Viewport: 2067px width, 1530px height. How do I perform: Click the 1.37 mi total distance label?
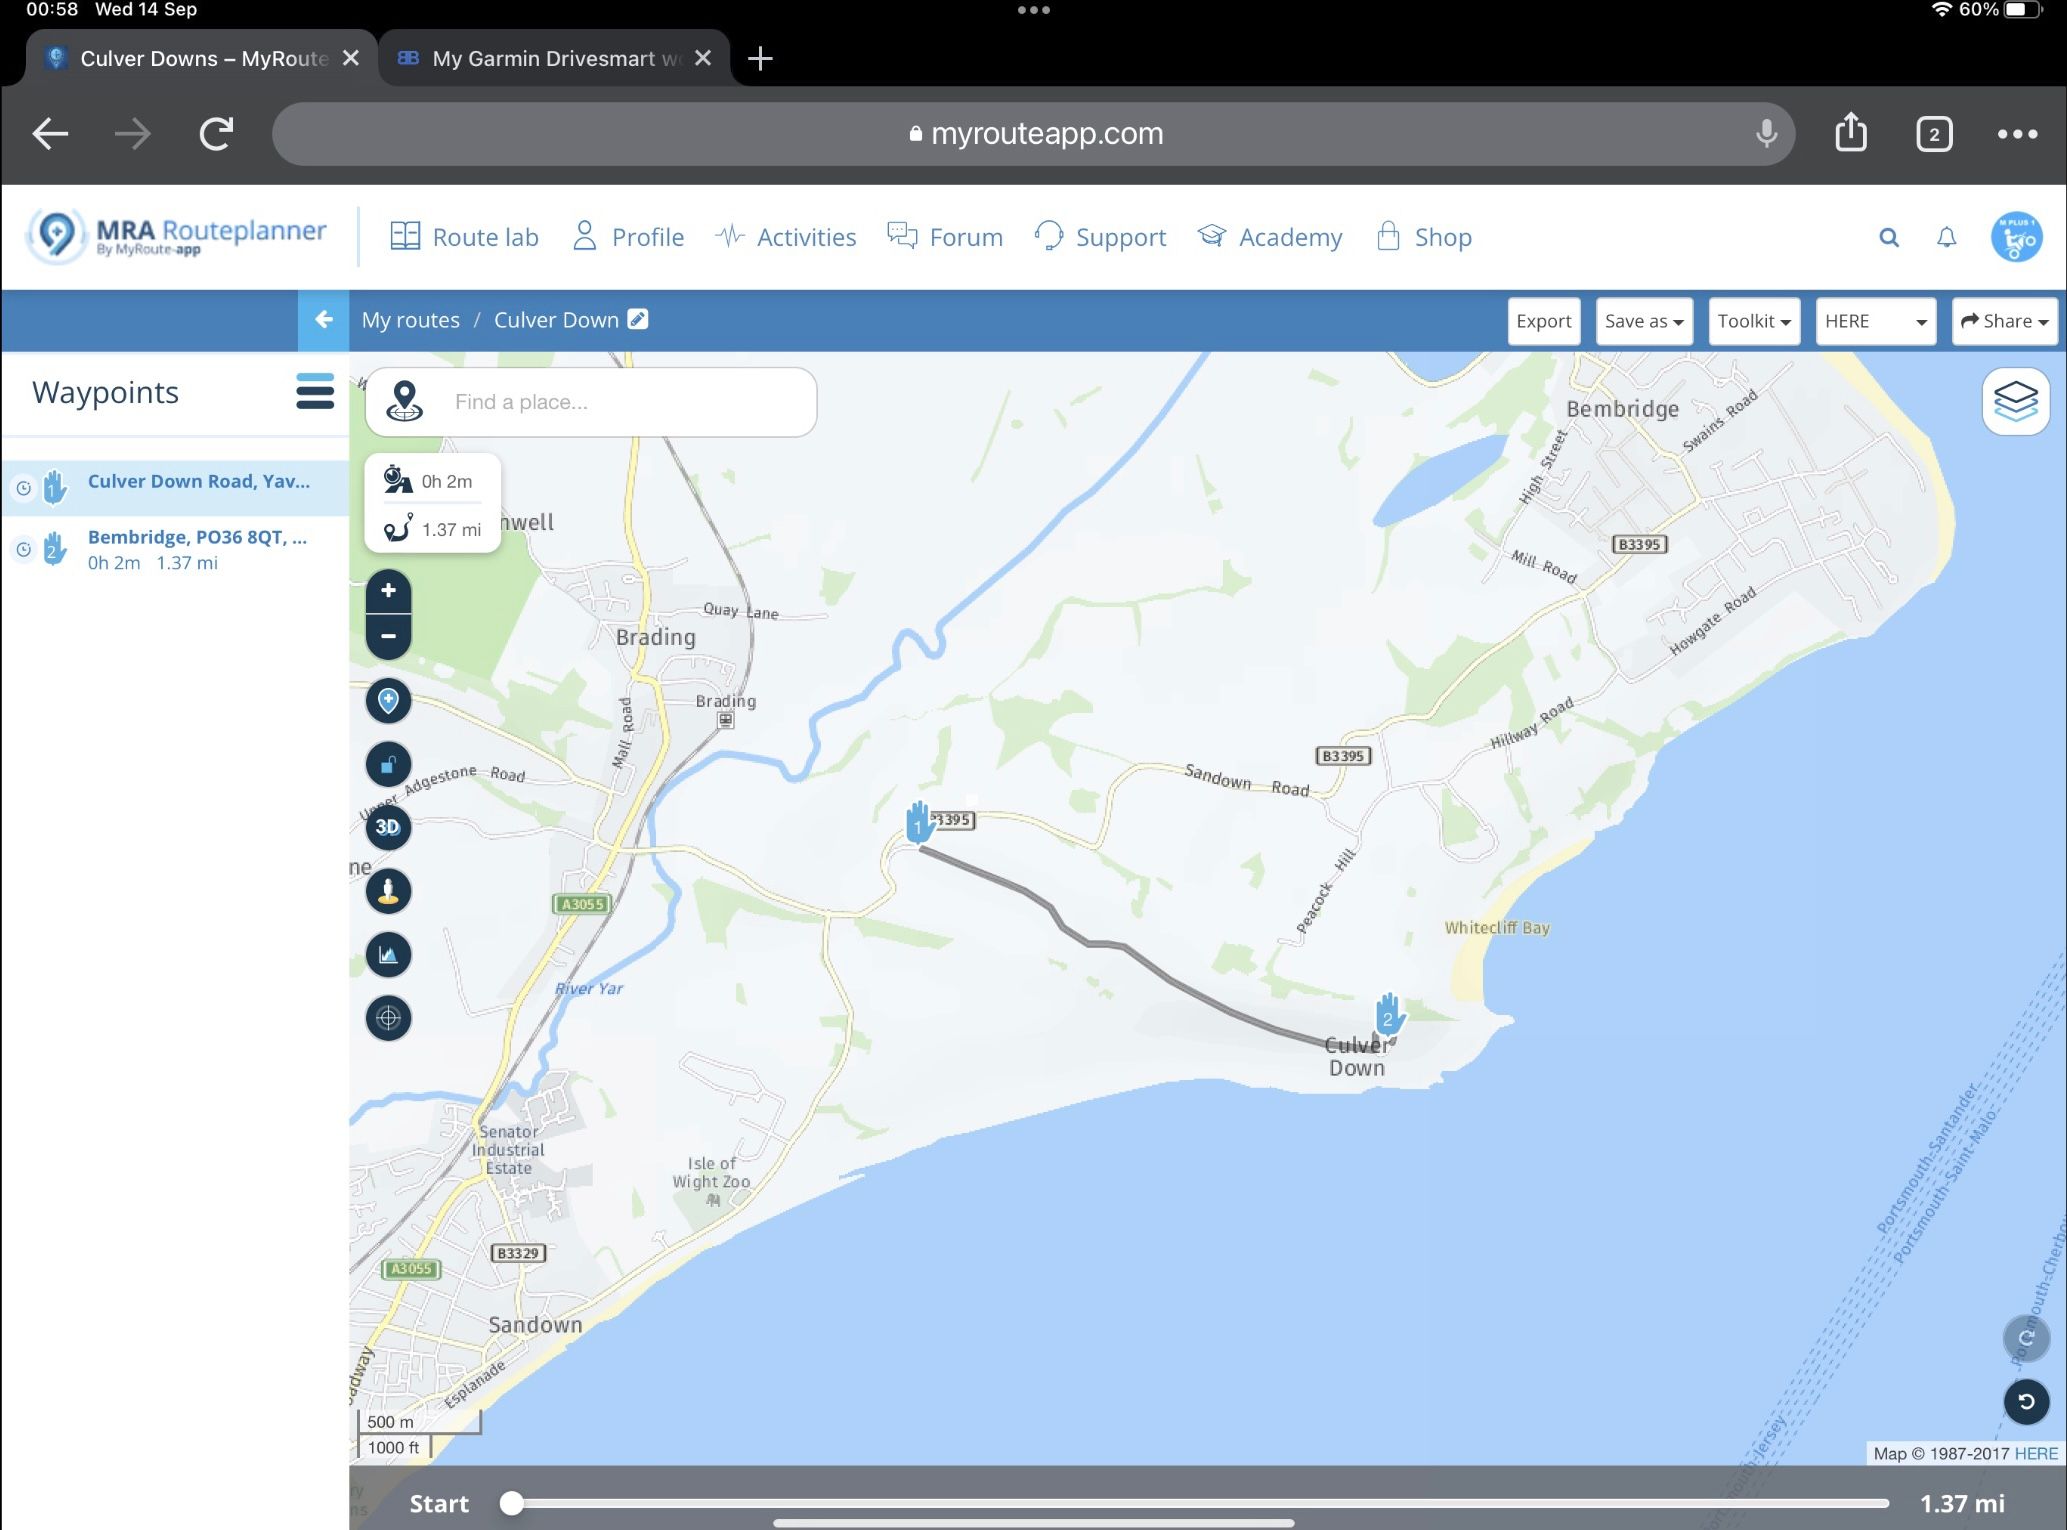[x=1962, y=1504]
